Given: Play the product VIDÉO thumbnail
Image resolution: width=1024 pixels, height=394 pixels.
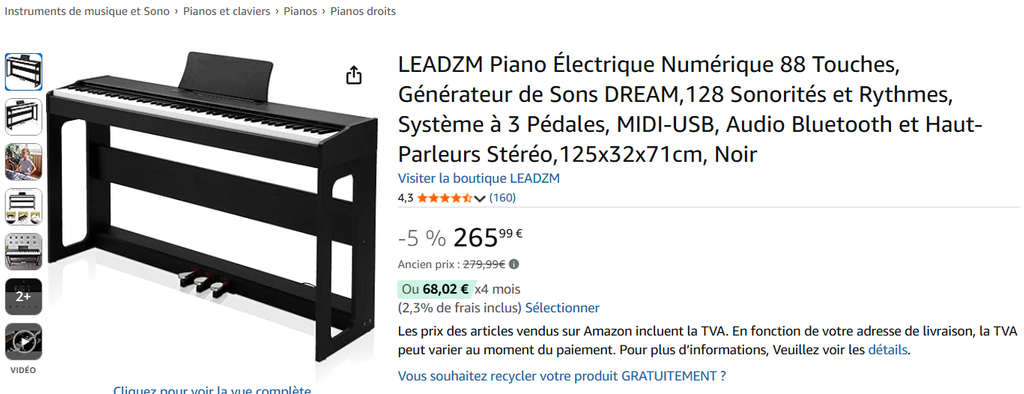Looking at the screenshot, I should tap(24, 342).
